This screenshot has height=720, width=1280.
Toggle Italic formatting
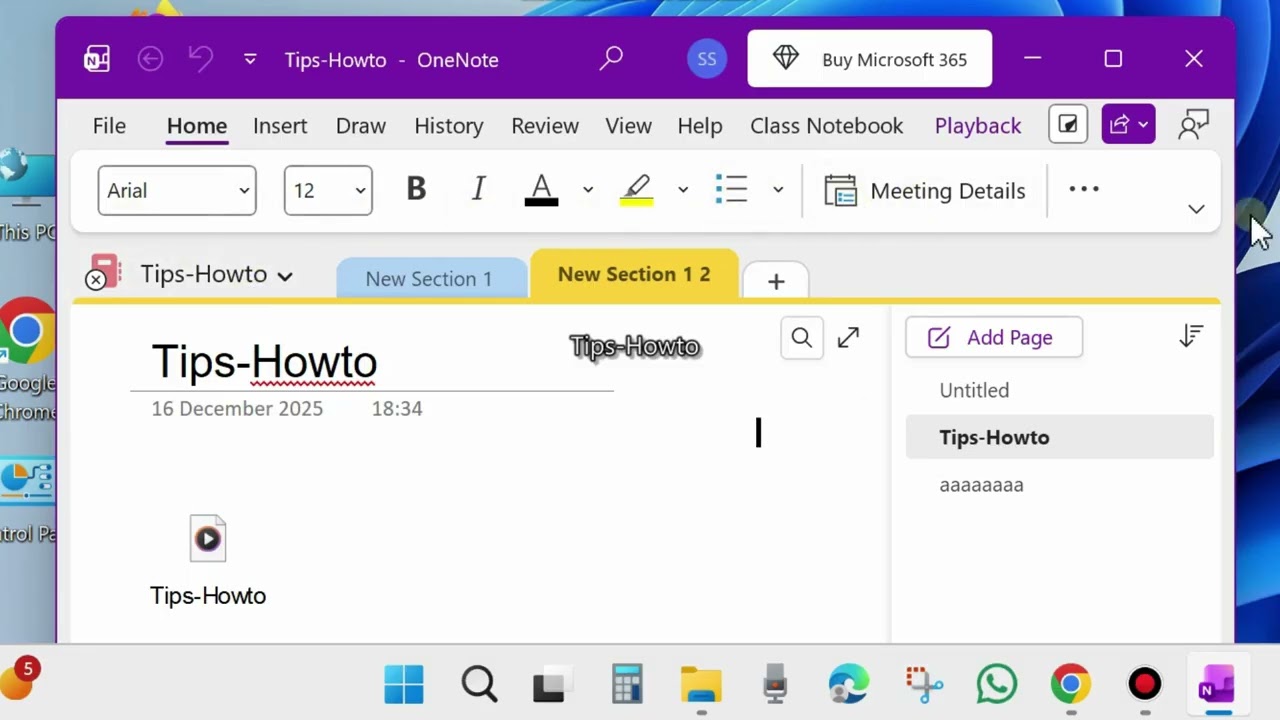point(479,189)
